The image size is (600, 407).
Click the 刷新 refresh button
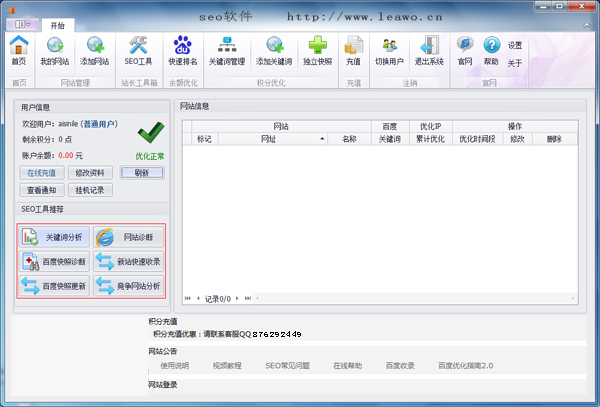(x=142, y=173)
